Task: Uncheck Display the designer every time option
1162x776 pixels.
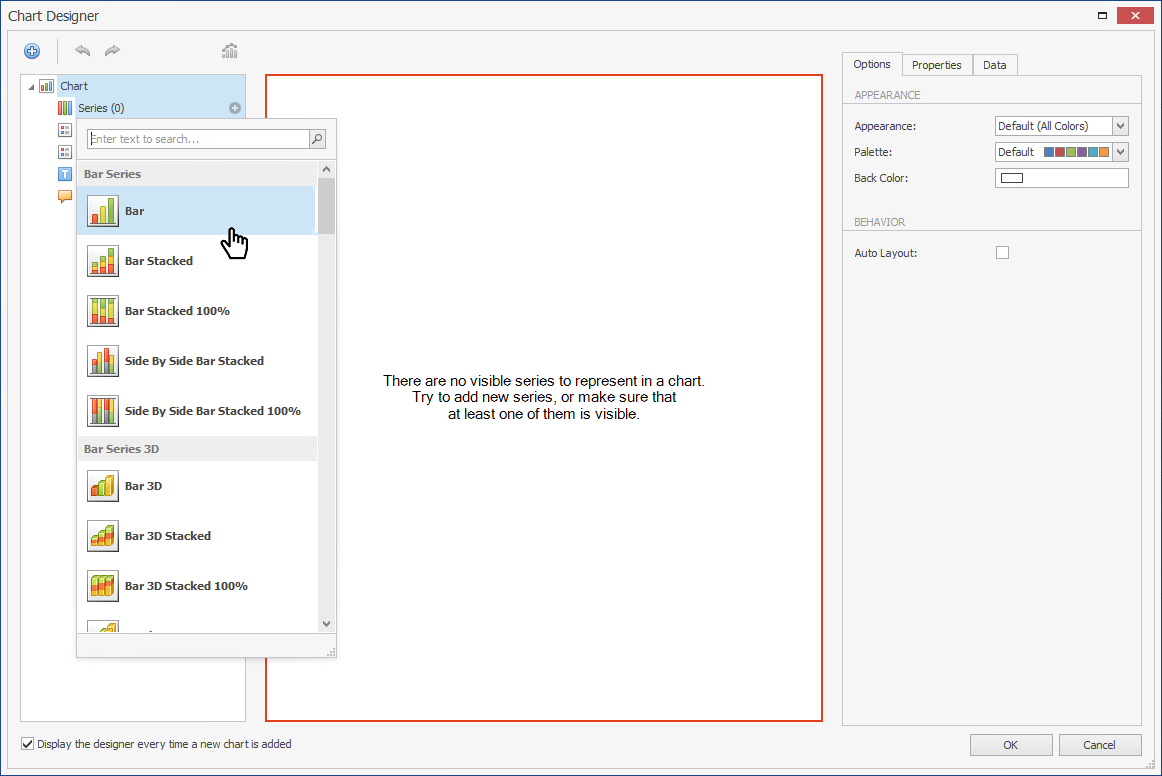Action: [28, 744]
